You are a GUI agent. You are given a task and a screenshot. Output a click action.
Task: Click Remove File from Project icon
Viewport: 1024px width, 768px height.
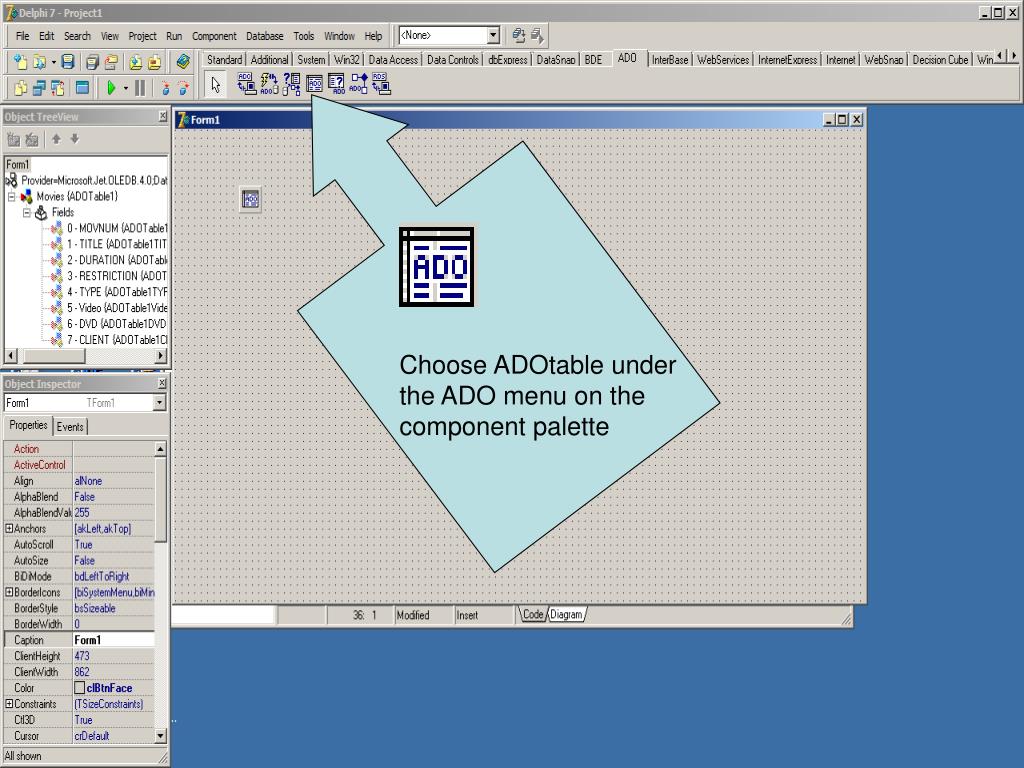coord(154,62)
